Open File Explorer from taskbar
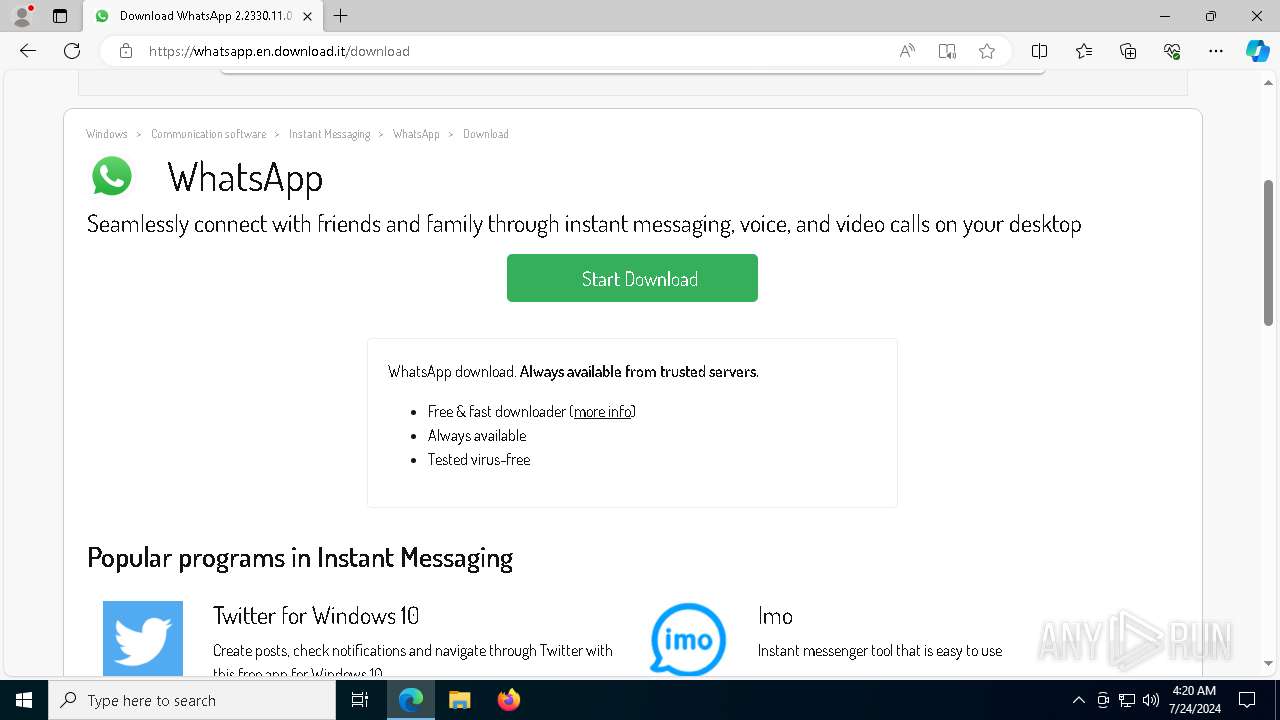The height and width of the screenshot is (720, 1280). coord(460,700)
